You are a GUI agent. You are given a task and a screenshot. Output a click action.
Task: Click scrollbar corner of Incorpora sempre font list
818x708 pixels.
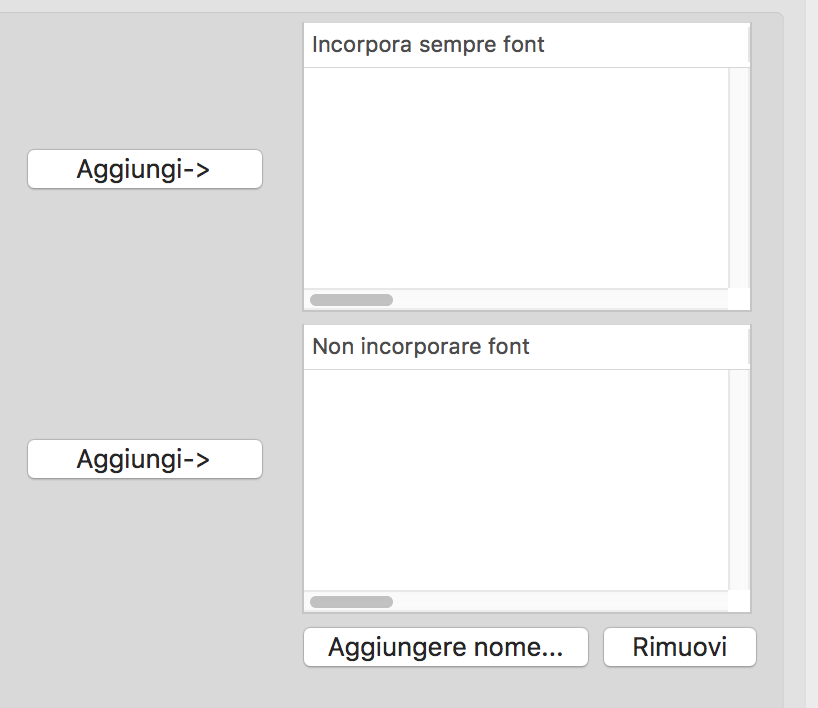(x=739, y=300)
